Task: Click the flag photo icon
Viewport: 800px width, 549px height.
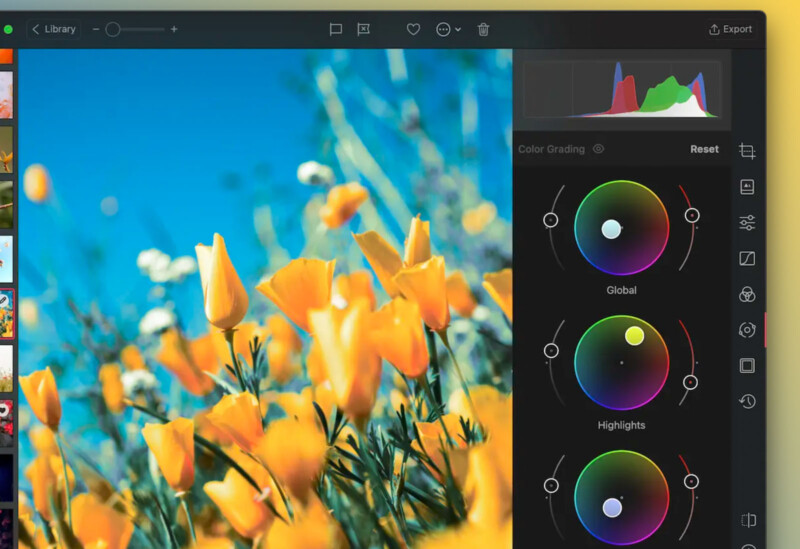Action: pos(336,30)
